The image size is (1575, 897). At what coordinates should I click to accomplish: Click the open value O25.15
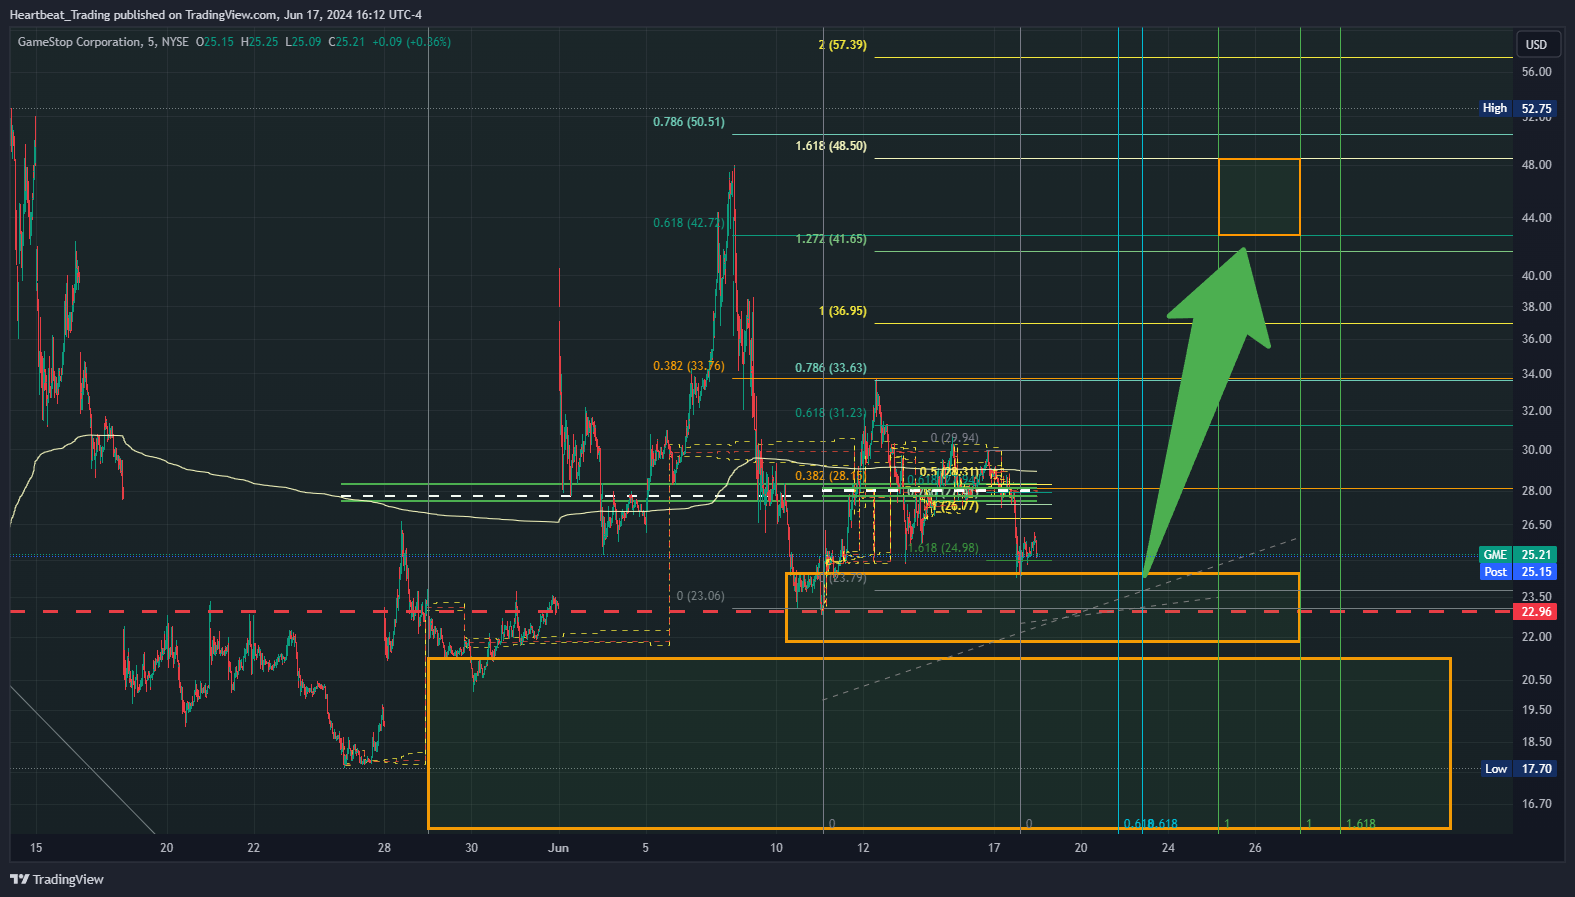click(215, 42)
